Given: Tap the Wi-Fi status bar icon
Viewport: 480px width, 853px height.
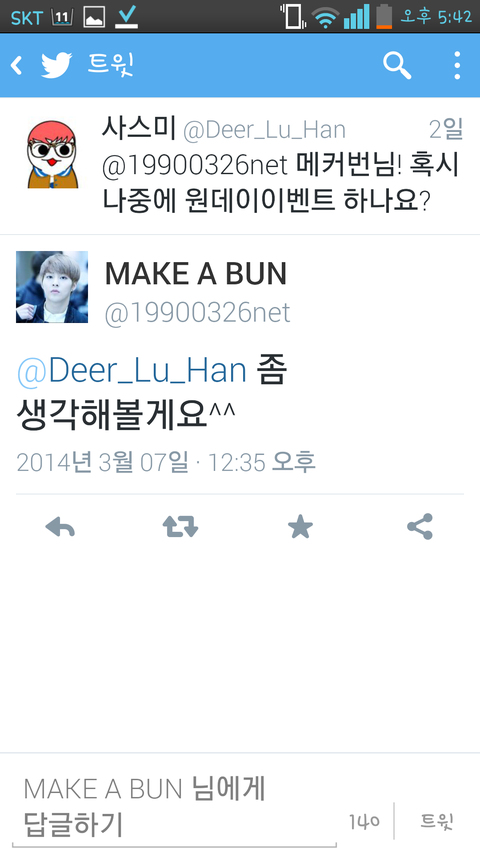Looking at the screenshot, I should pyautogui.click(x=325, y=17).
